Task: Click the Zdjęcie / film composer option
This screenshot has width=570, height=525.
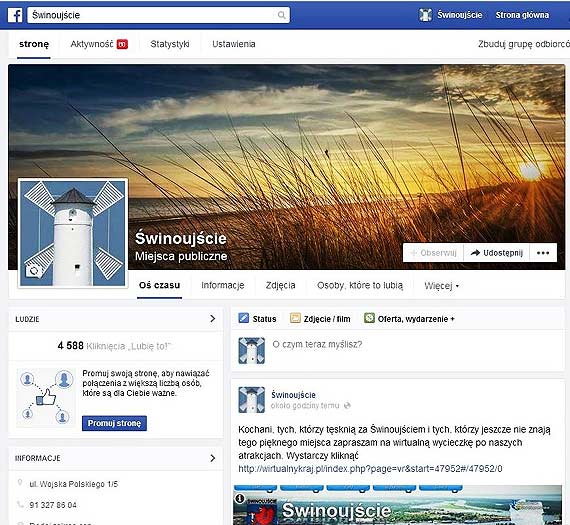Action: [320, 318]
